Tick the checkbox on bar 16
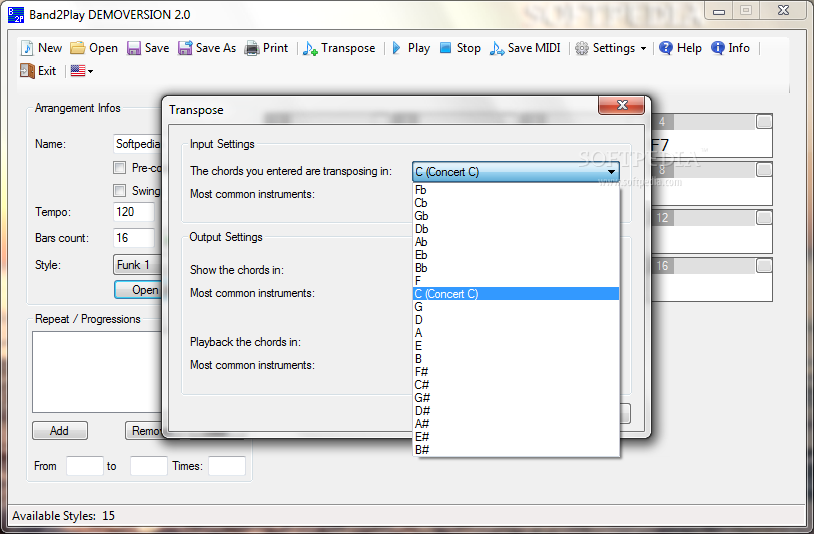Image resolution: width=814 pixels, height=534 pixels. tap(764, 266)
